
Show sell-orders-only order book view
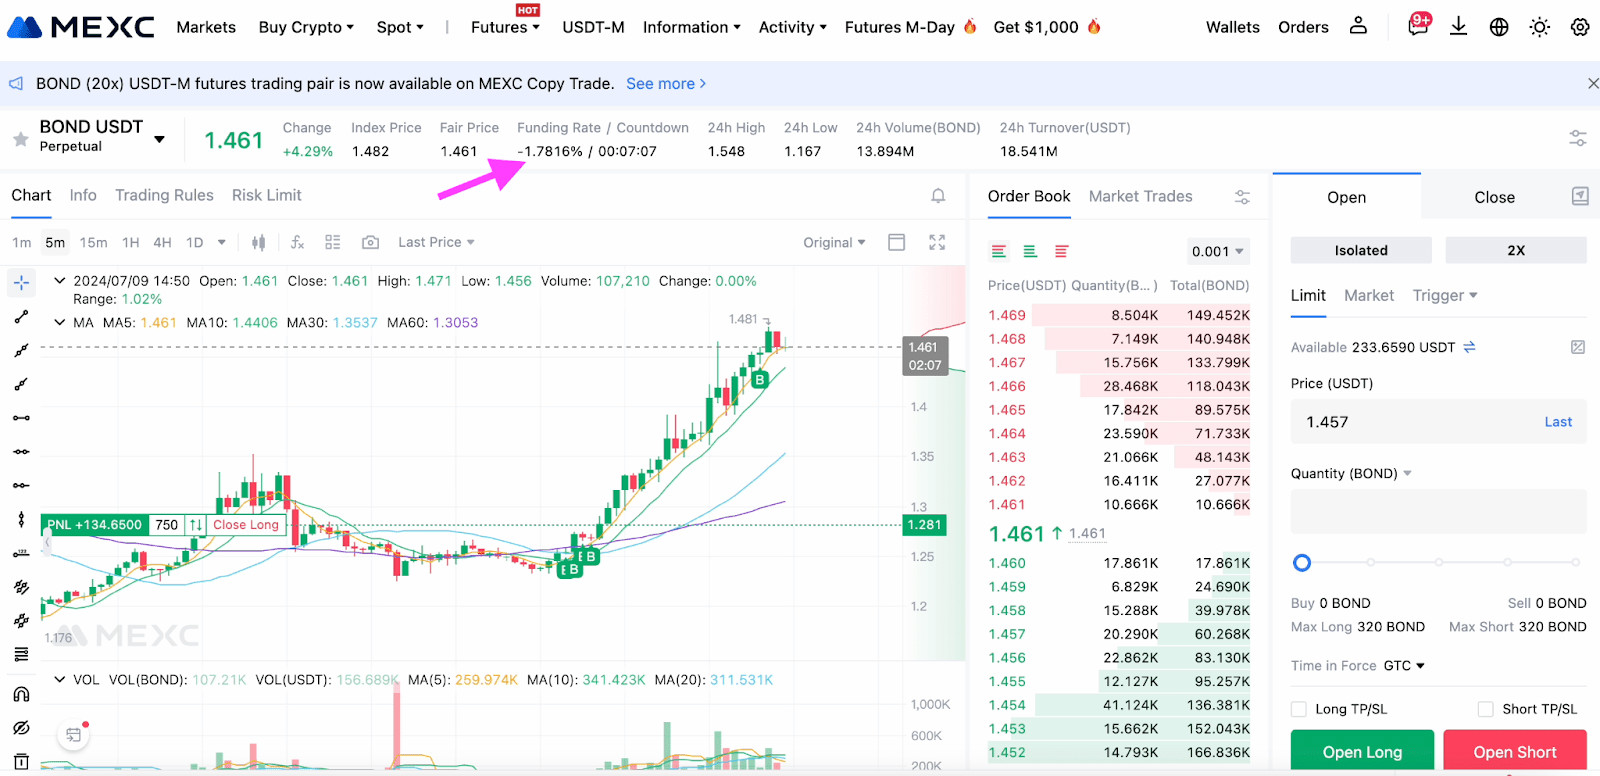click(1062, 251)
